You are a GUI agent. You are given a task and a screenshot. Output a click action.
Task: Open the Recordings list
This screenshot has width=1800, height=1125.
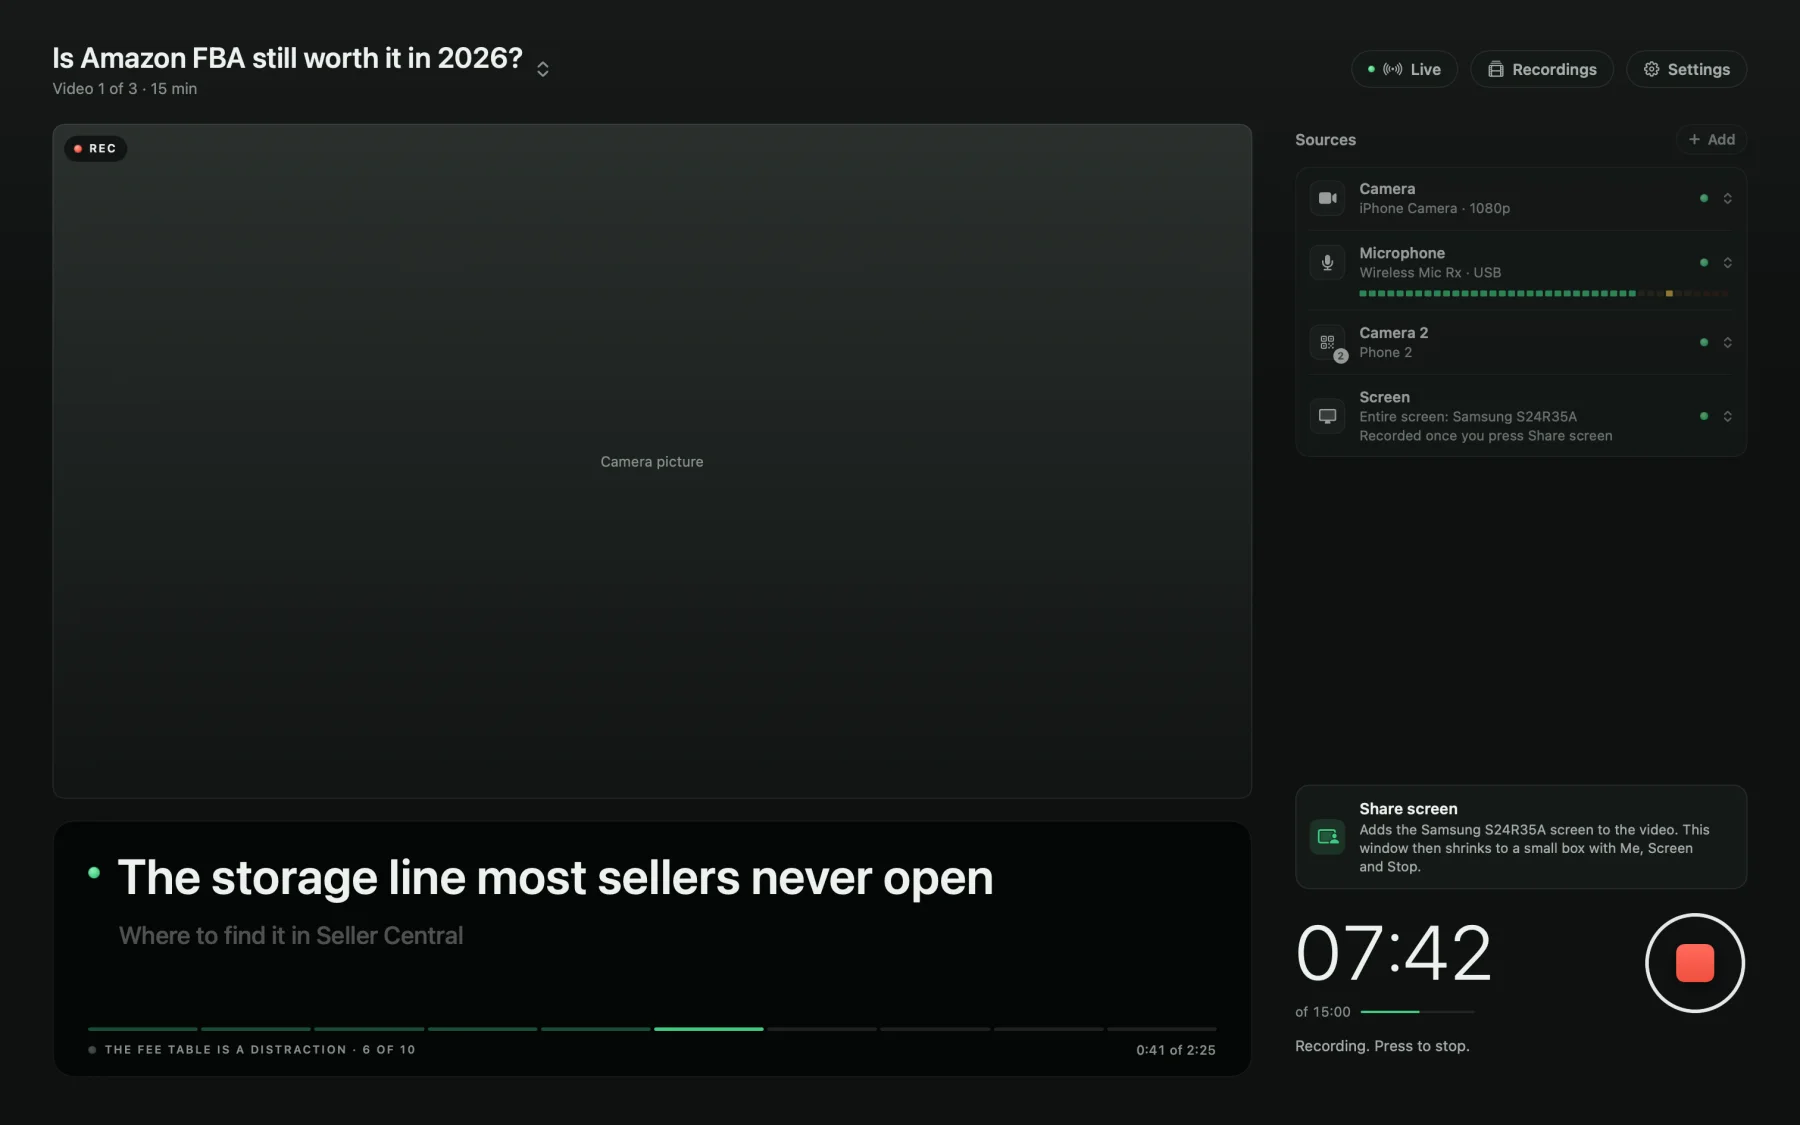click(x=1541, y=69)
